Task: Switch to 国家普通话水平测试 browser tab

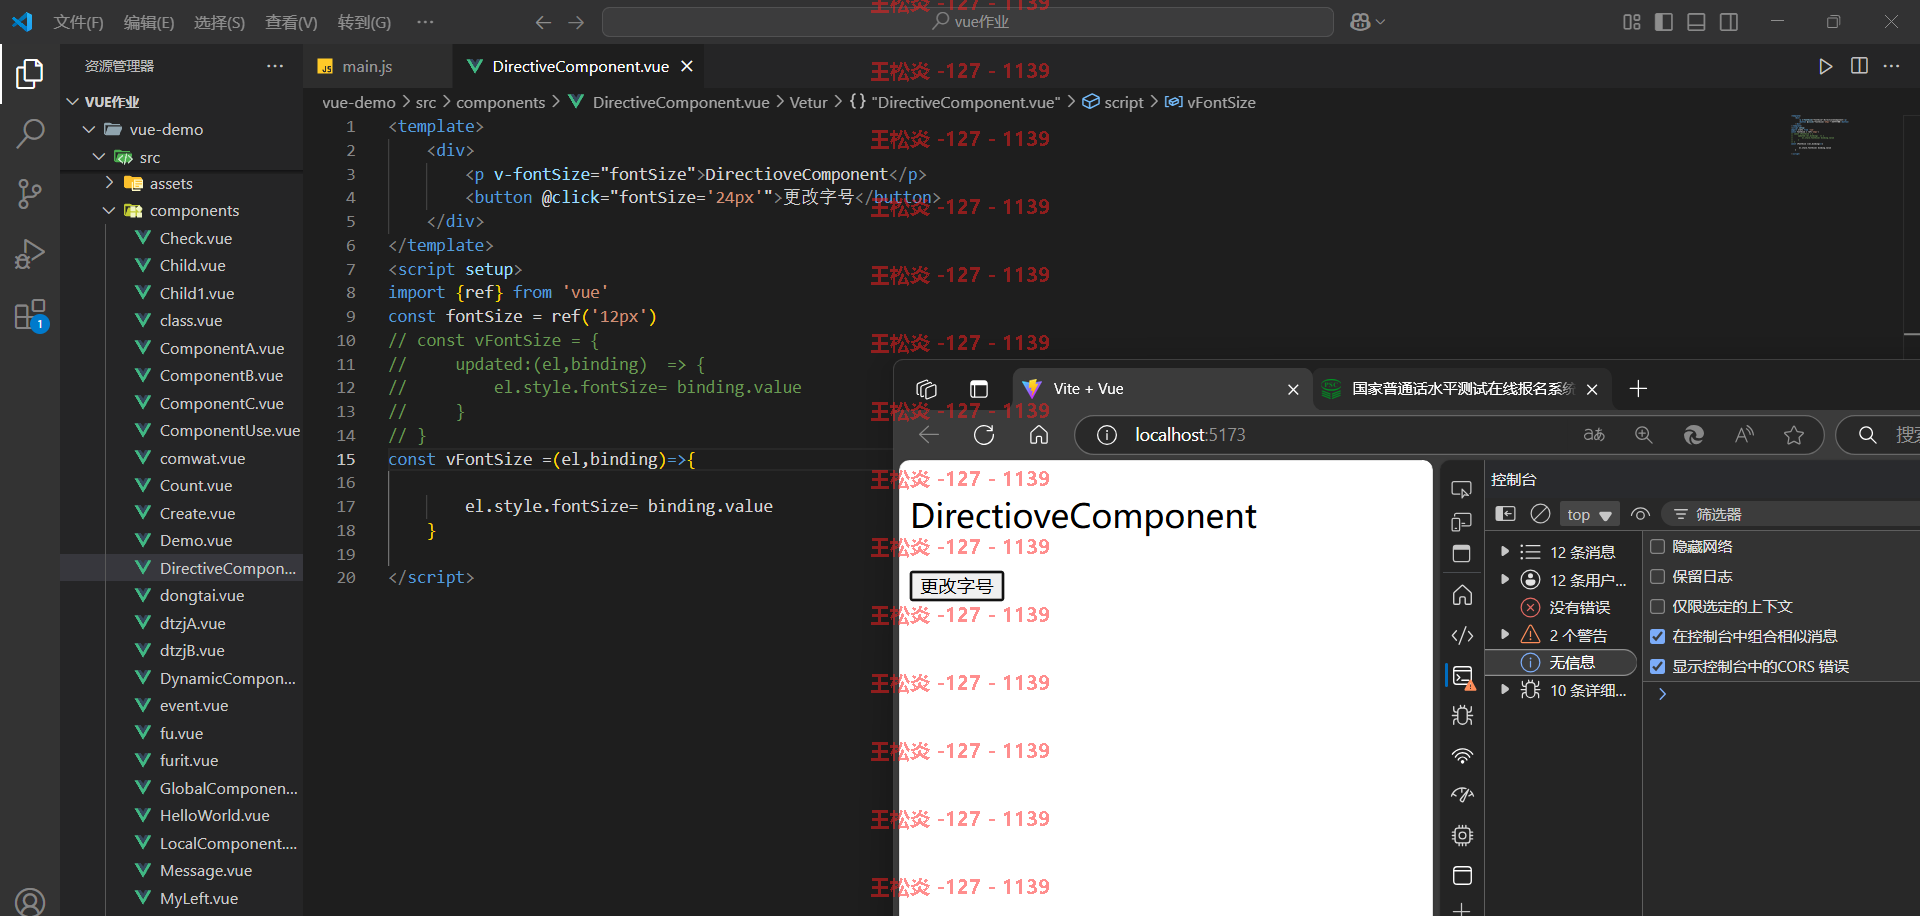Action: pos(1463,389)
